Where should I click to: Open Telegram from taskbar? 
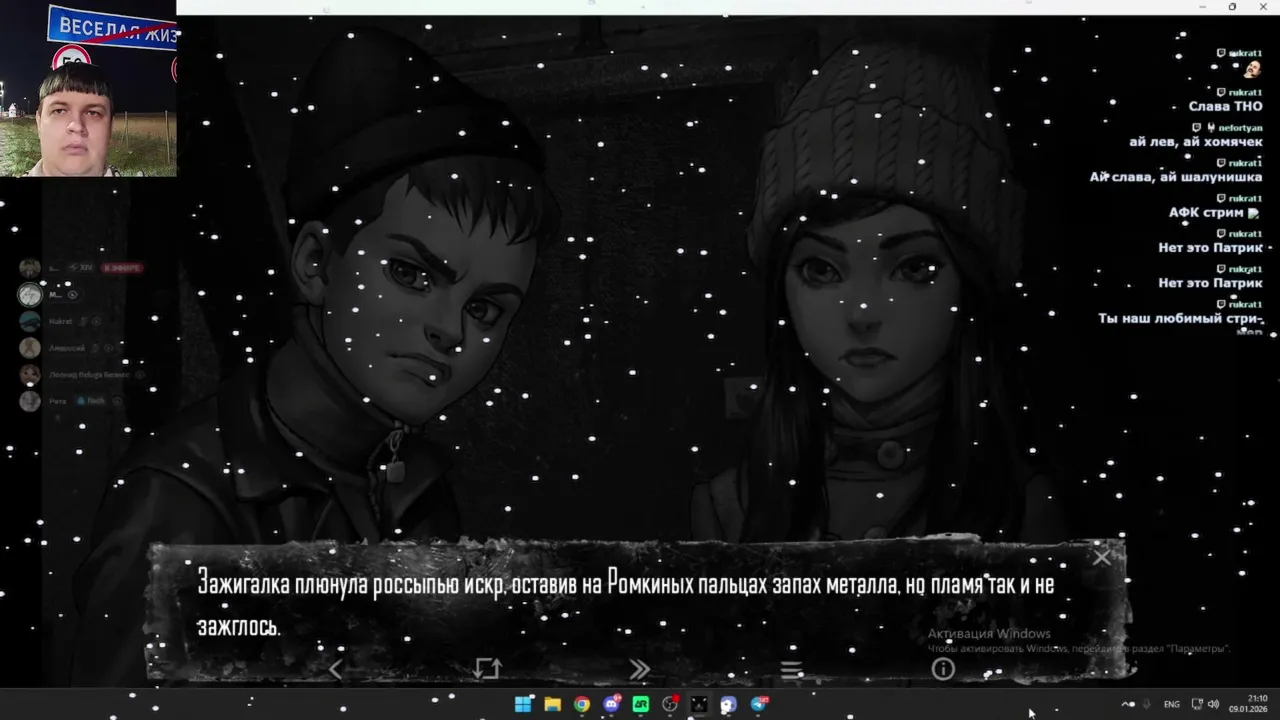click(759, 704)
